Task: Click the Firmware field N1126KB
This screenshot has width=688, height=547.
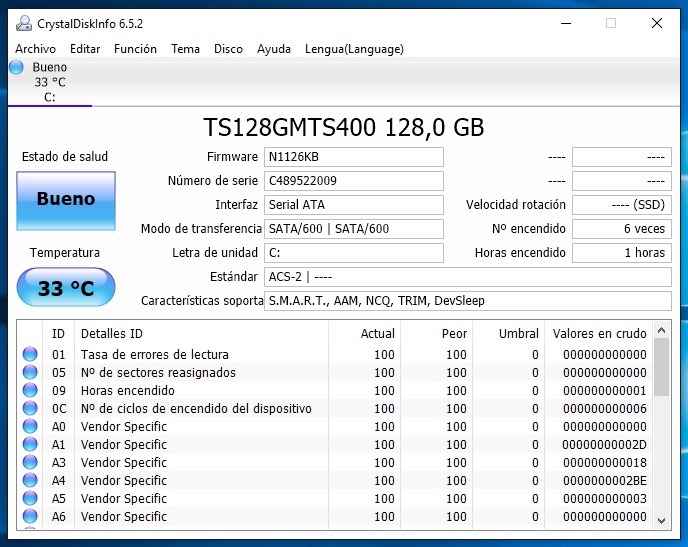Action: 354,157
